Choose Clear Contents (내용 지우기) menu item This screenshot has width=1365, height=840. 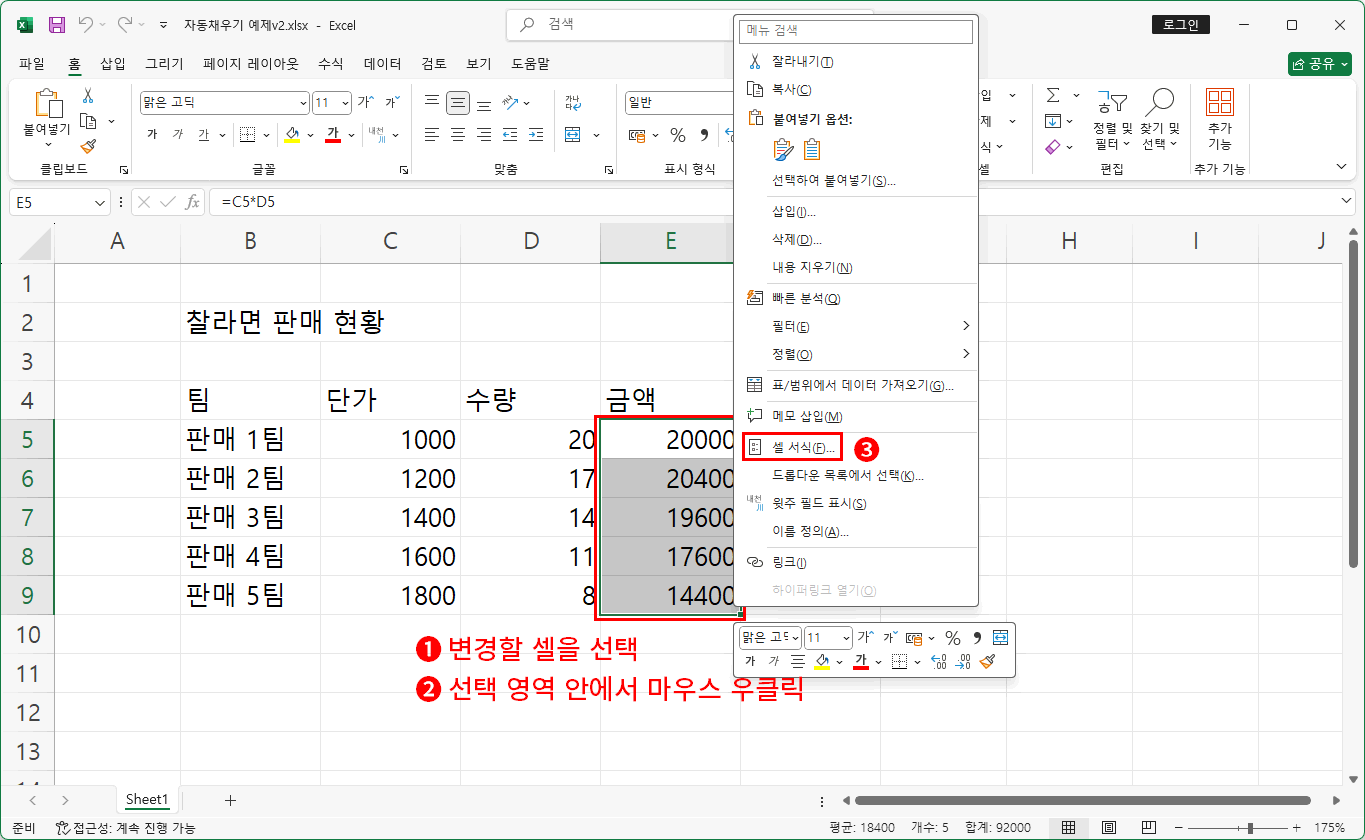click(x=812, y=268)
